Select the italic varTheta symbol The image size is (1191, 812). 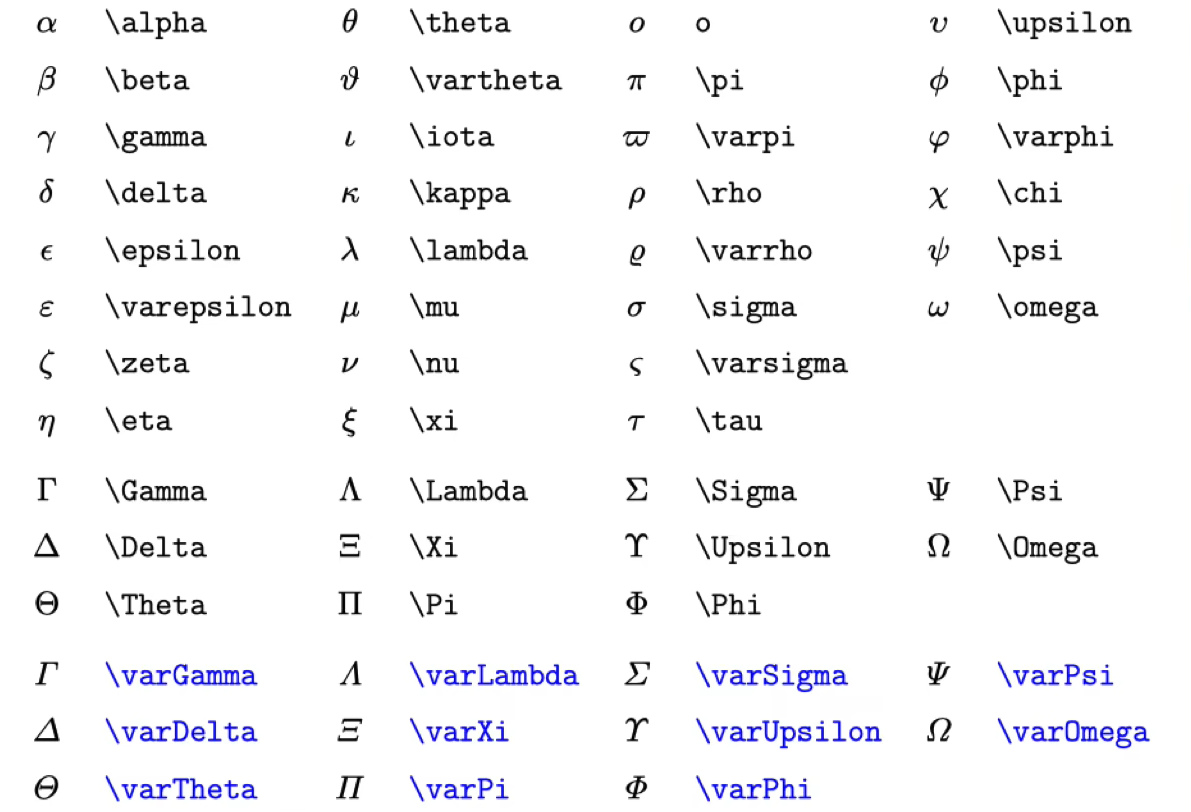point(46,788)
